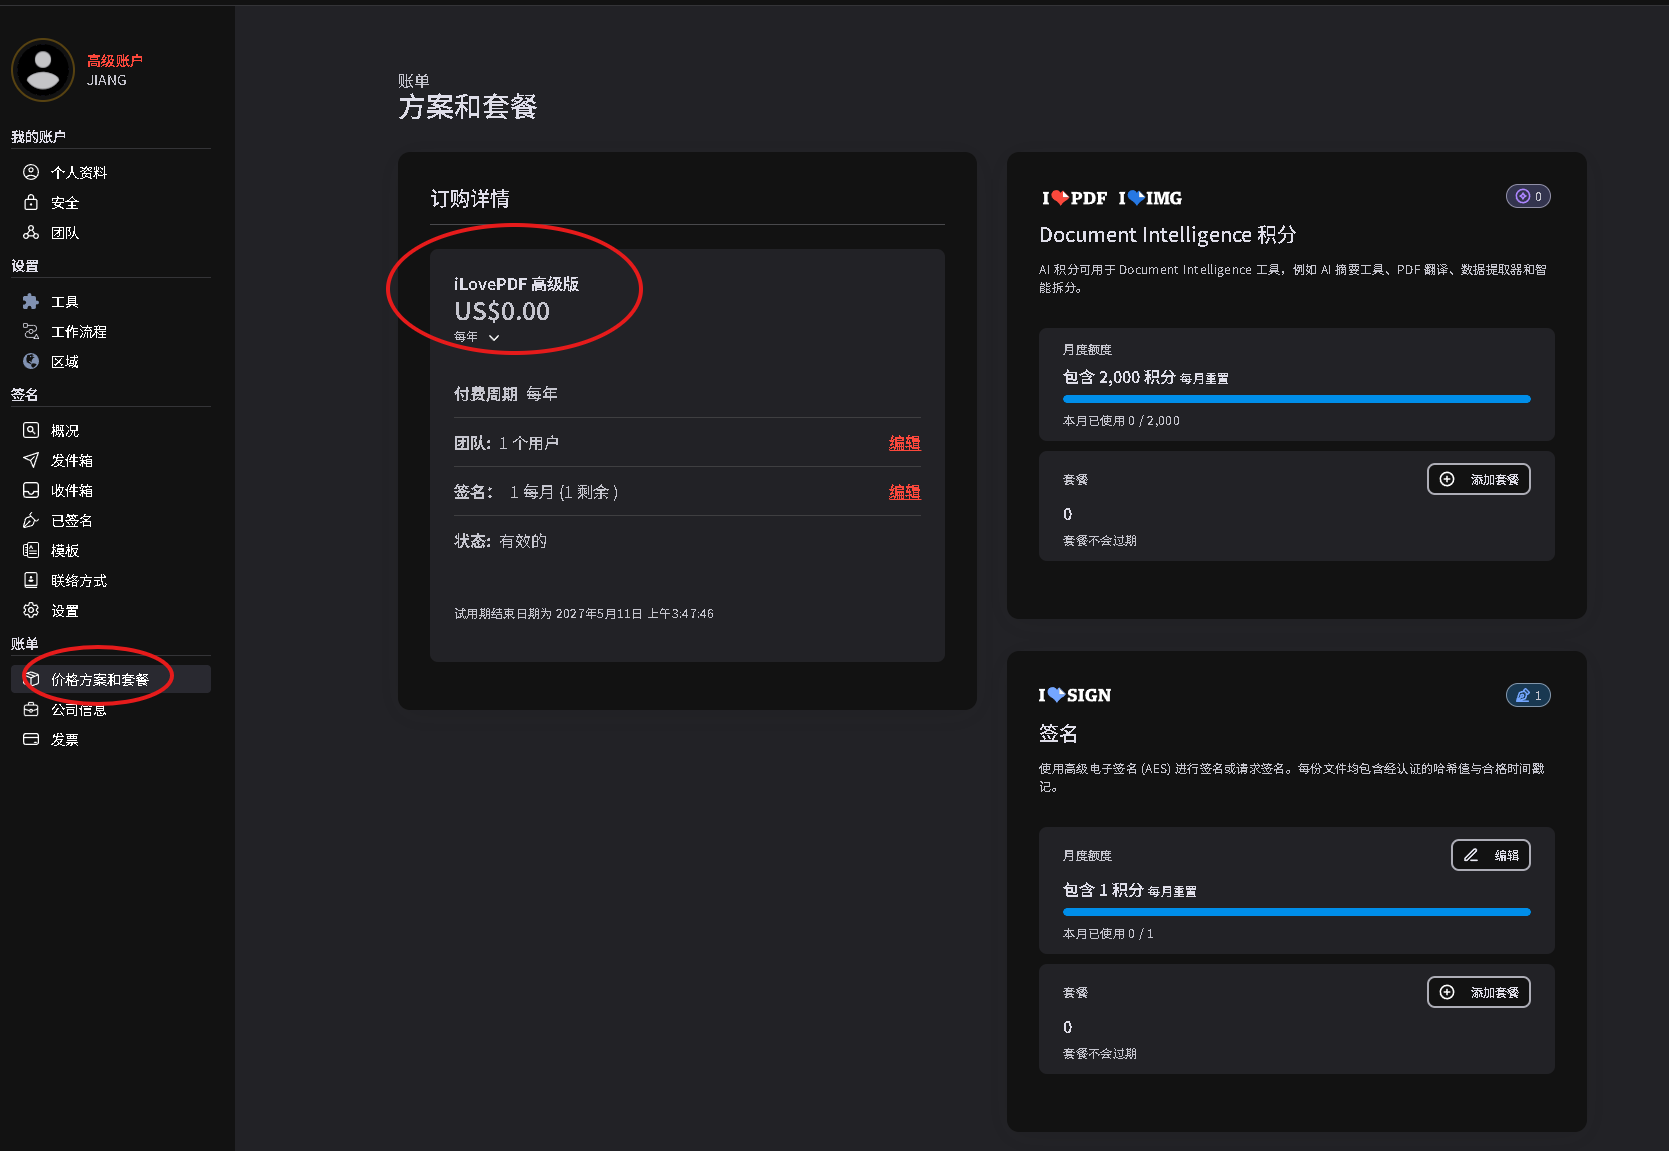Click the 概况 overview icon
The width and height of the screenshot is (1669, 1151).
point(31,430)
